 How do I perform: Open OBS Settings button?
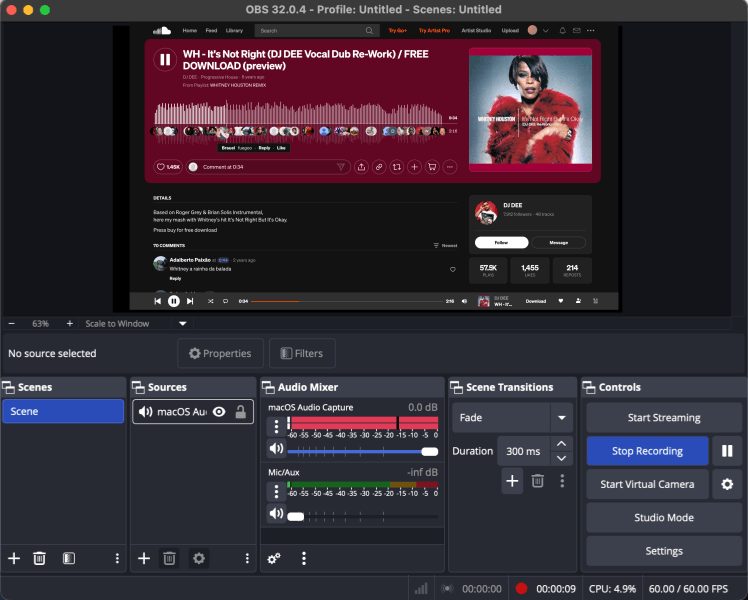pyautogui.click(x=664, y=551)
